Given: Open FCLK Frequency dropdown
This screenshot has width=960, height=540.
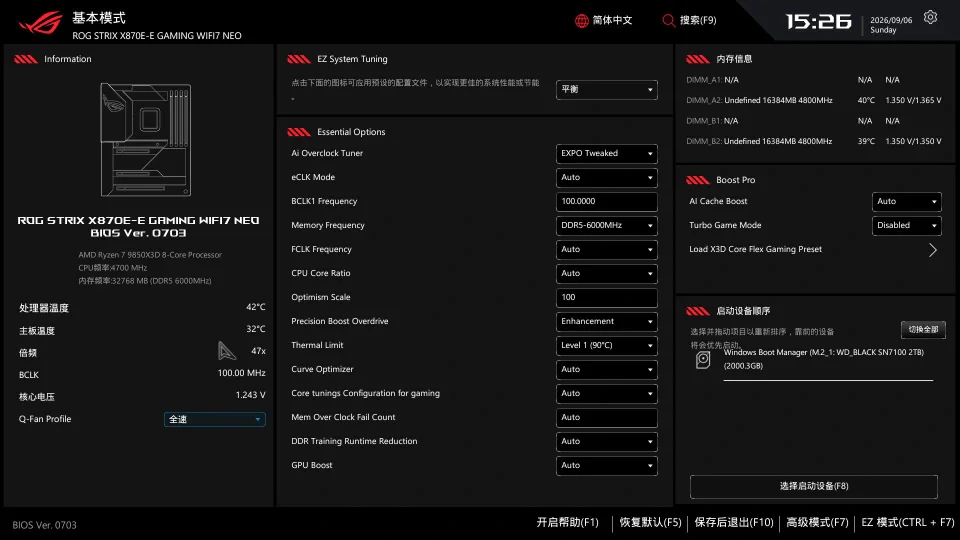Looking at the screenshot, I should point(607,249).
